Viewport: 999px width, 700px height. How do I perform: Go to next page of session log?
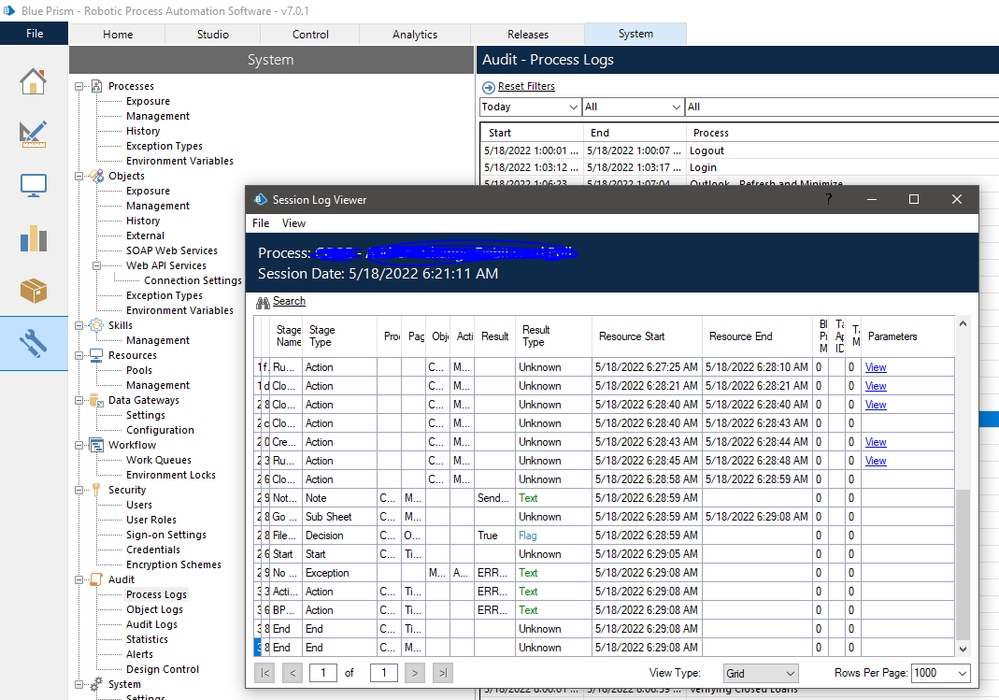point(415,673)
